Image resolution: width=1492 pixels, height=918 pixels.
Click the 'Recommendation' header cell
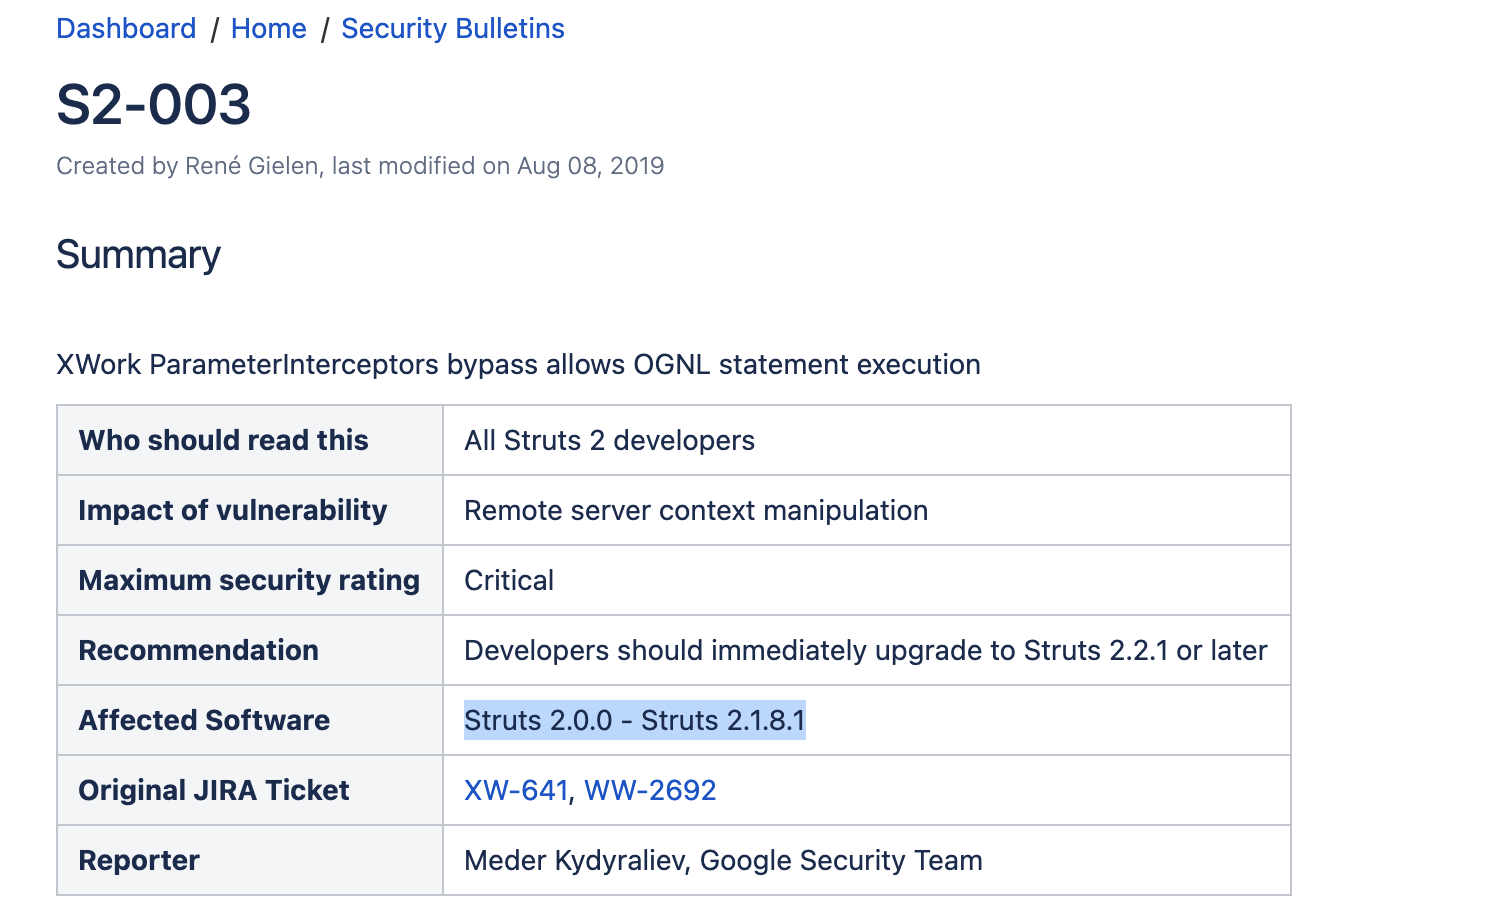tap(250, 650)
